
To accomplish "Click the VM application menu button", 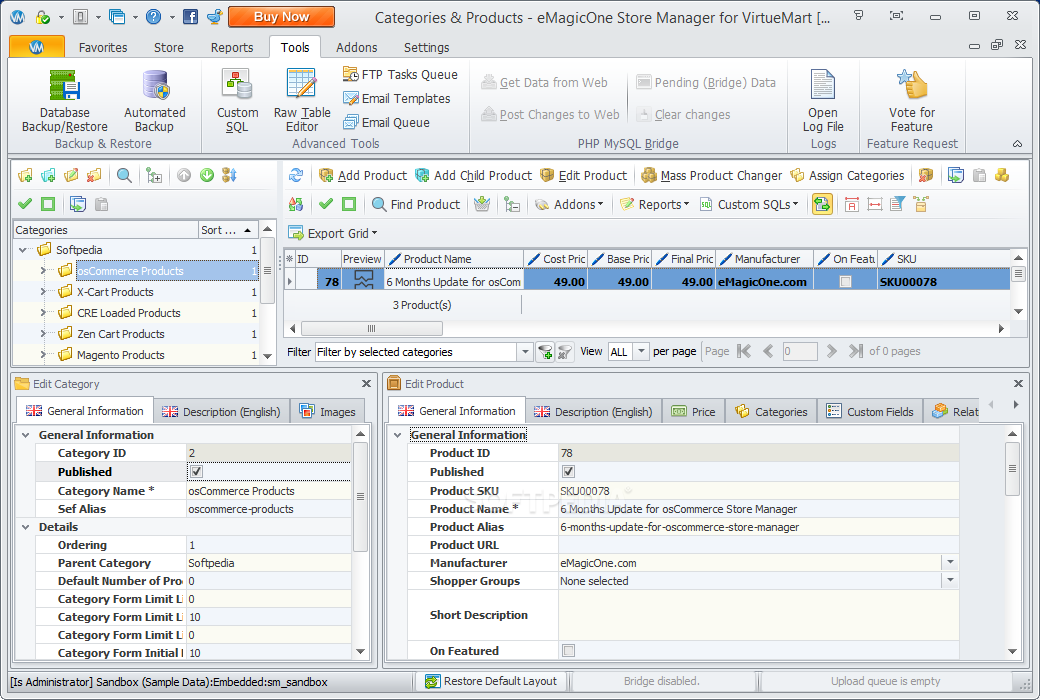I will pyautogui.click(x=36, y=46).
